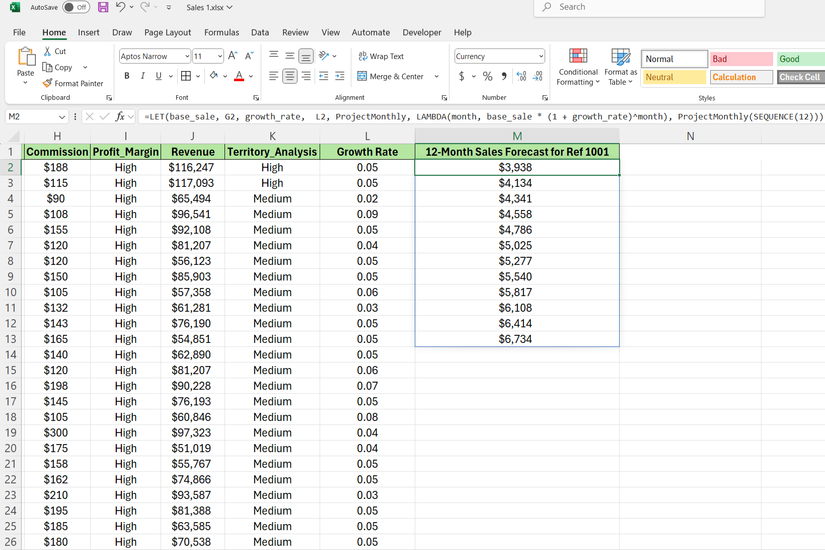Click the Undo arrow icon

coord(120,7)
